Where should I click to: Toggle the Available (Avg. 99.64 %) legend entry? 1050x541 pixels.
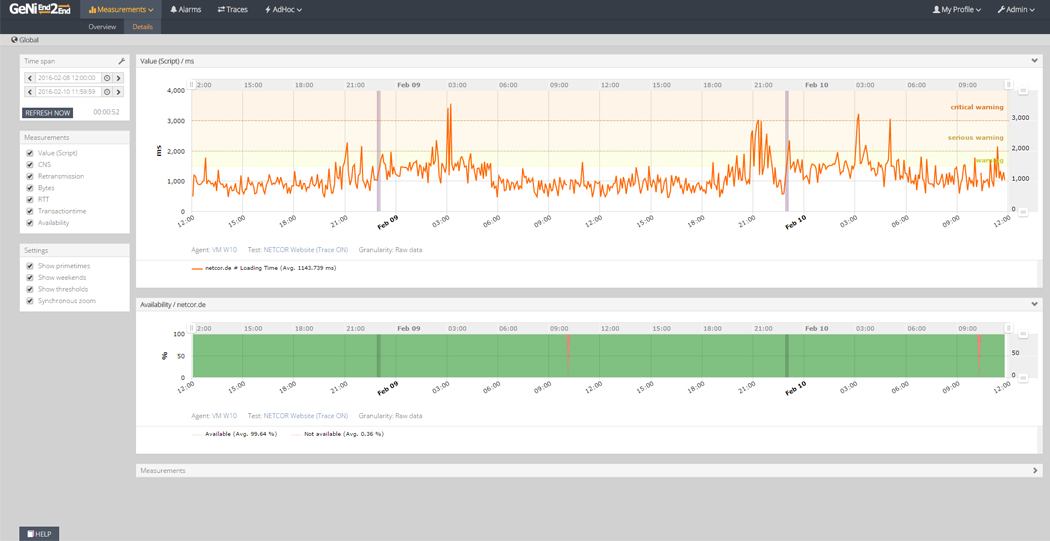point(234,434)
